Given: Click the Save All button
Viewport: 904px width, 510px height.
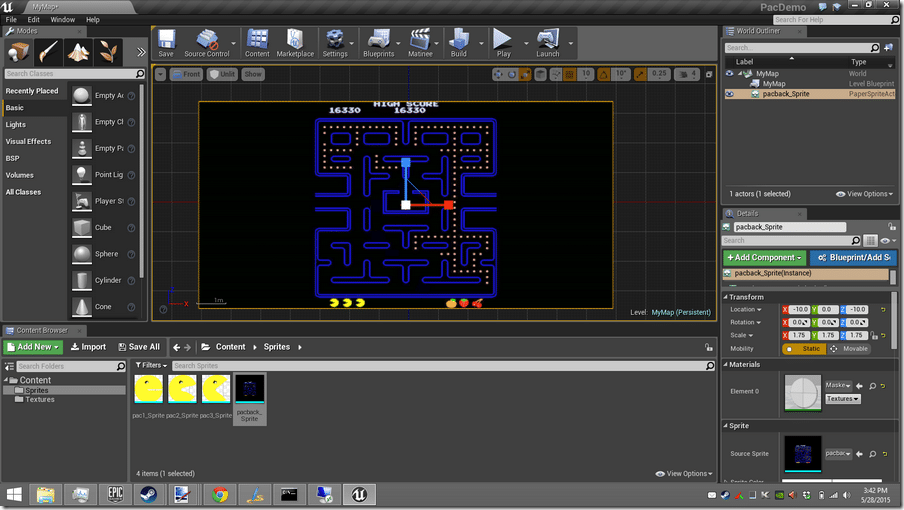Looking at the screenshot, I should [x=139, y=347].
